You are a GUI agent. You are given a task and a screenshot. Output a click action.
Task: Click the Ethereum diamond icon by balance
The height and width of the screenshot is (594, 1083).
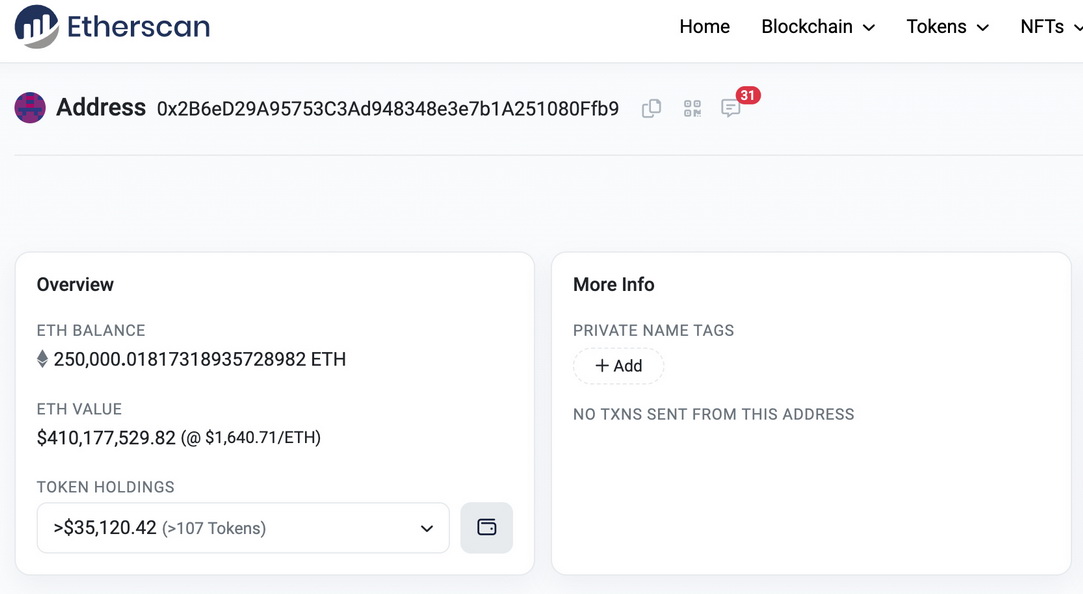[43, 359]
